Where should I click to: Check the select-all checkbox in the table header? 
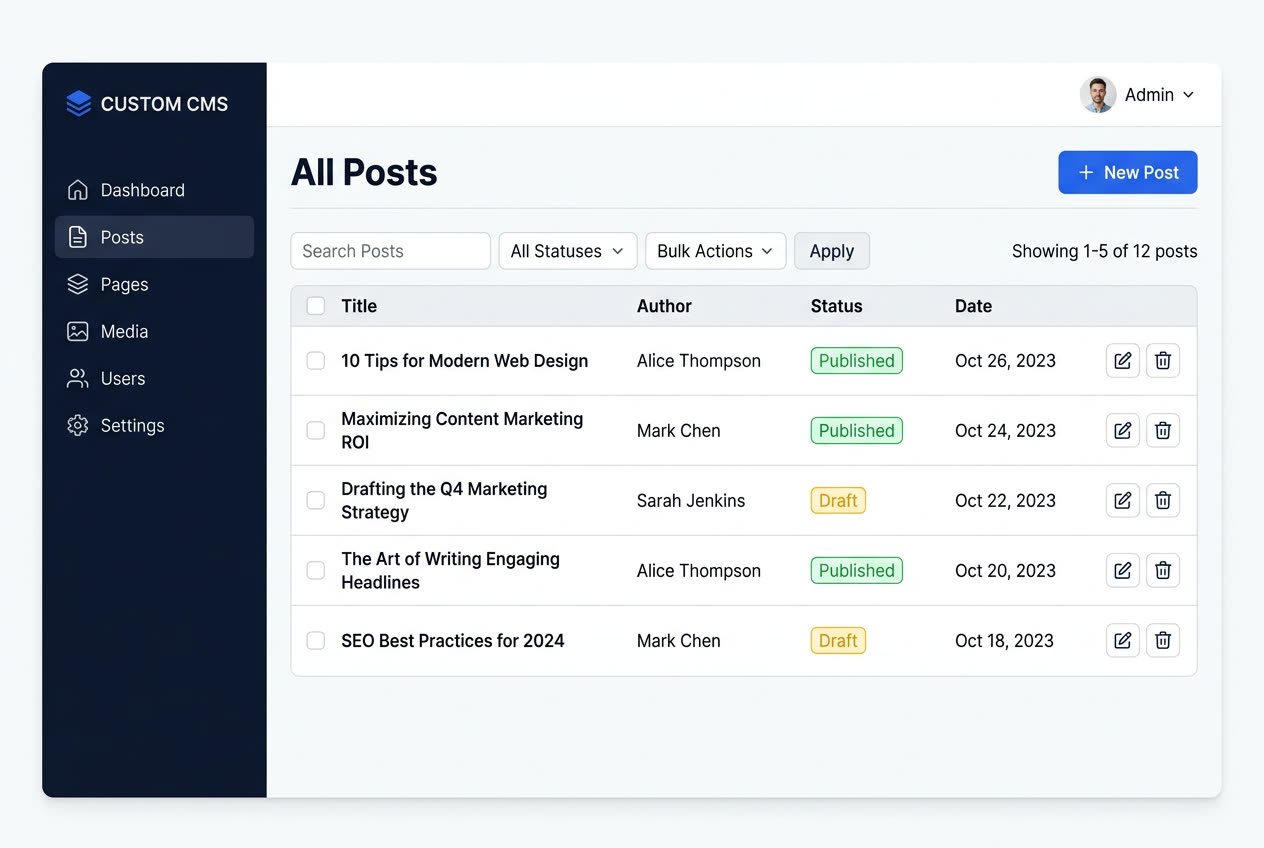point(315,306)
